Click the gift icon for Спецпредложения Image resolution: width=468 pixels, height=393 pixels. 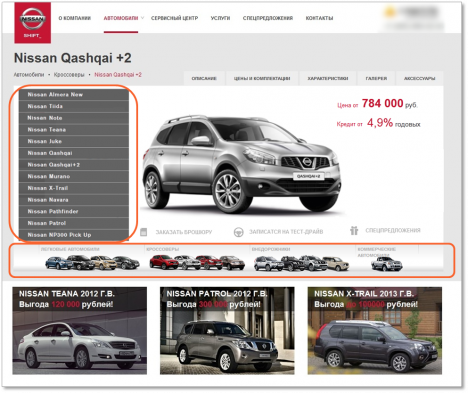(x=354, y=230)
